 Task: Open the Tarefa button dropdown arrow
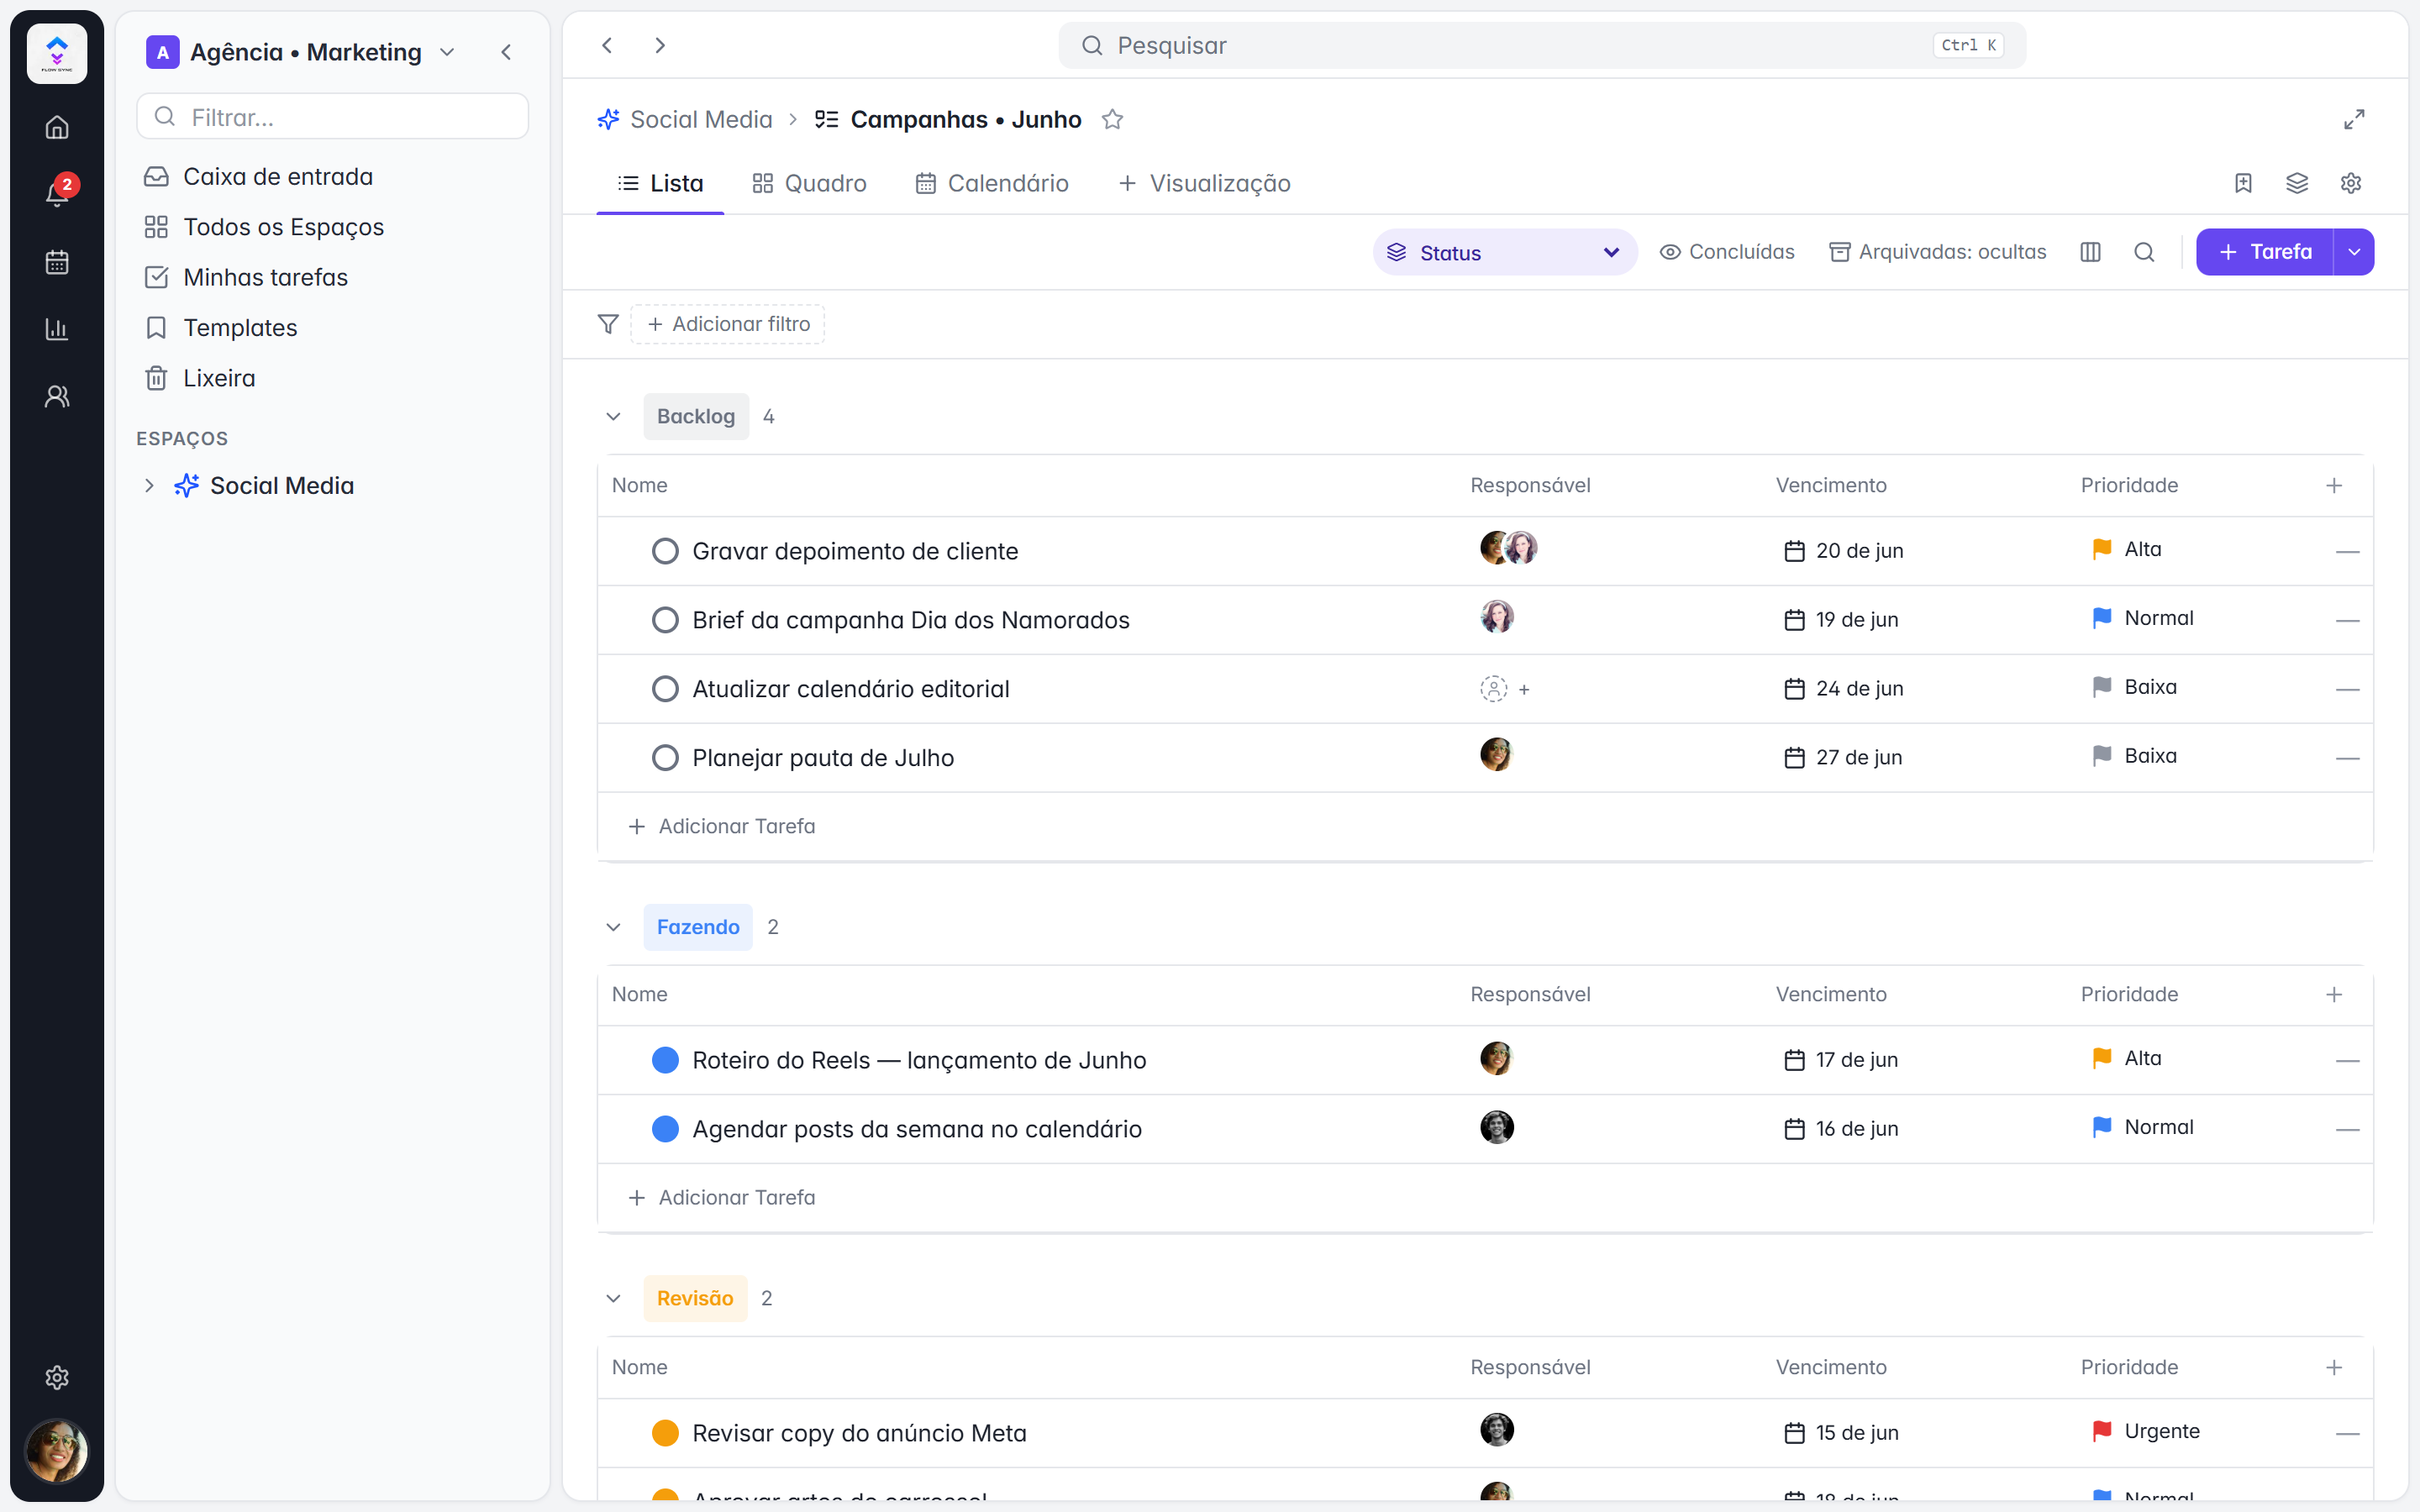2354,252
